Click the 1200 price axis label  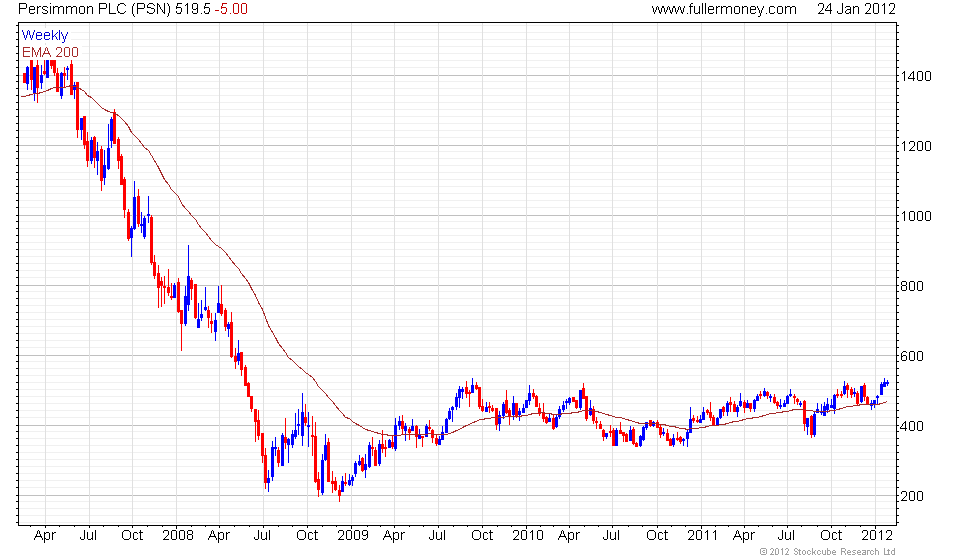point(916,146)
